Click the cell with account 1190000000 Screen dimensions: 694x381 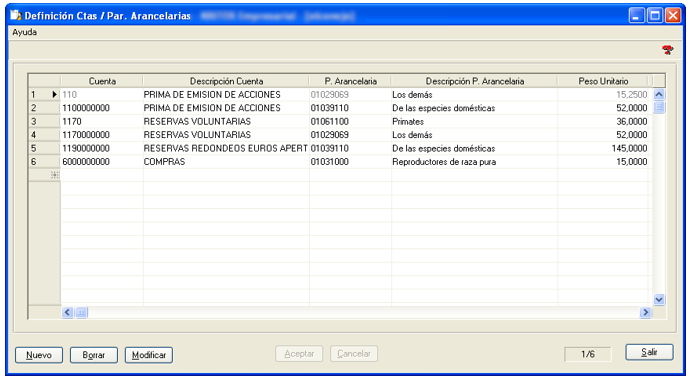click(x=102, y=148)
